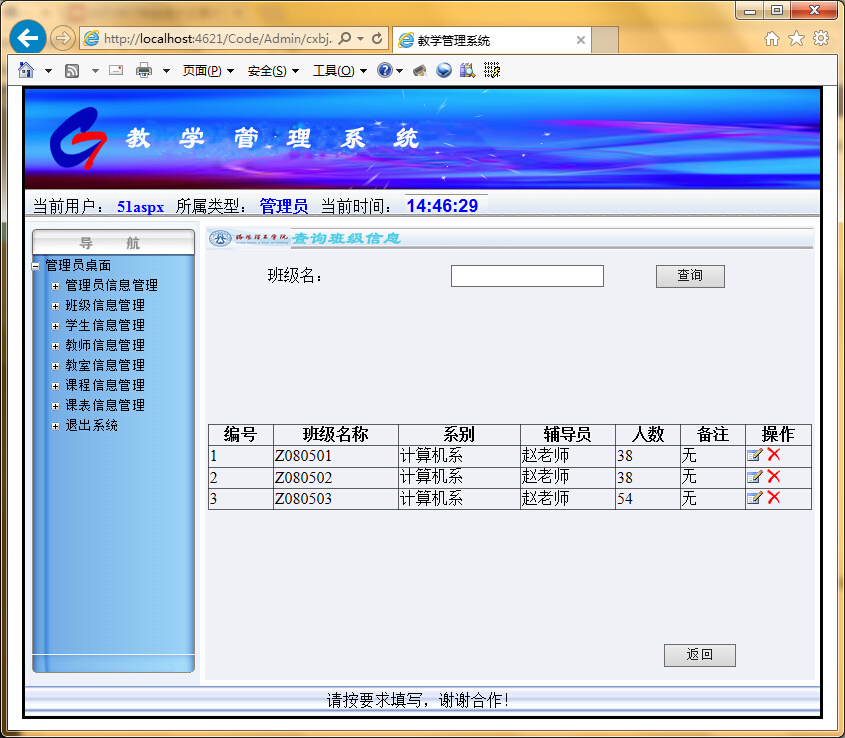Image resolution: width=845 pixels, height=738 pixels.
Task: Delete the Z080502 class row
Action: pyautogui.click(x=774, y=476)
